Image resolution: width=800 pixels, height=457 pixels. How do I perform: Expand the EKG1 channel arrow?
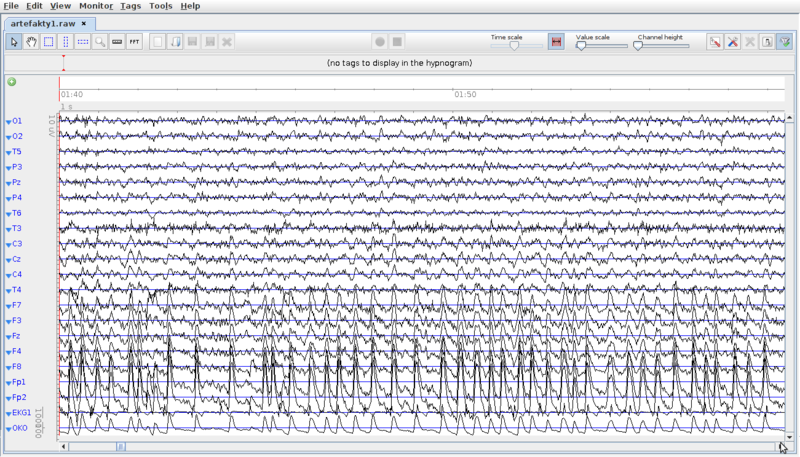tap(8, 414)
